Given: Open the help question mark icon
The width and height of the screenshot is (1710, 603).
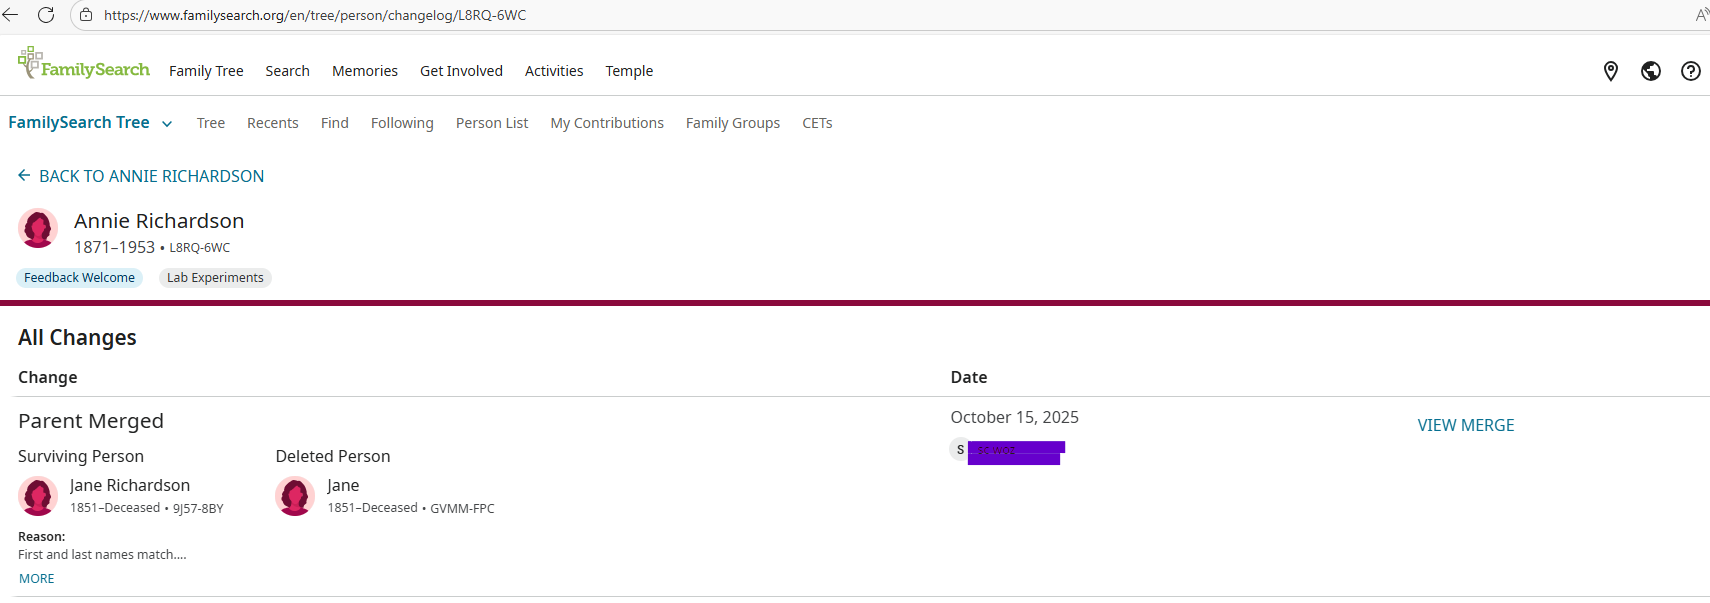Looking at the screenshot, I should tap(1690, 71).
